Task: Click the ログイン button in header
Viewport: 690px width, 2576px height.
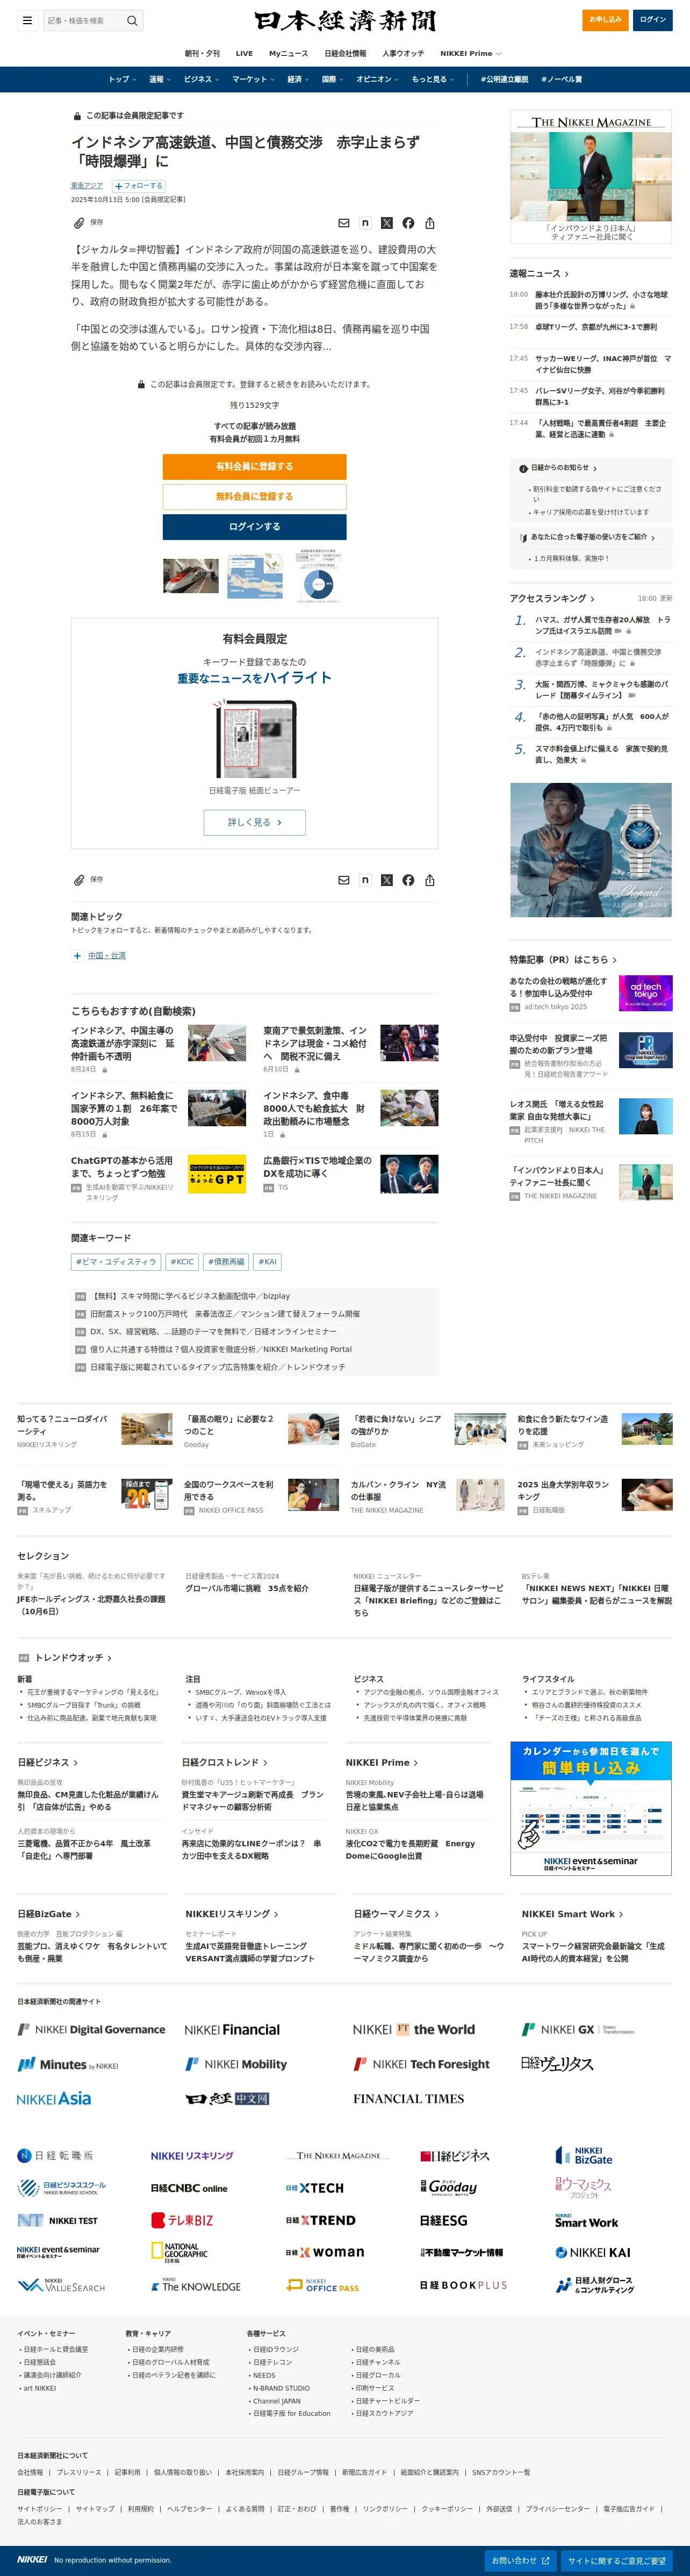Action: point(653,19)
